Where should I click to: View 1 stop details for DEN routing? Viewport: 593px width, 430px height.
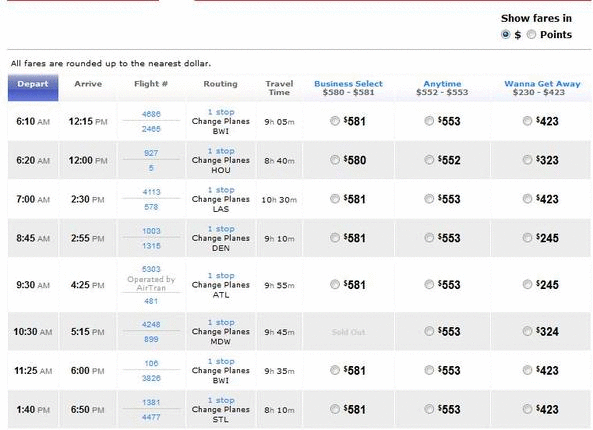pyautogui.click(x=221, y=229)
